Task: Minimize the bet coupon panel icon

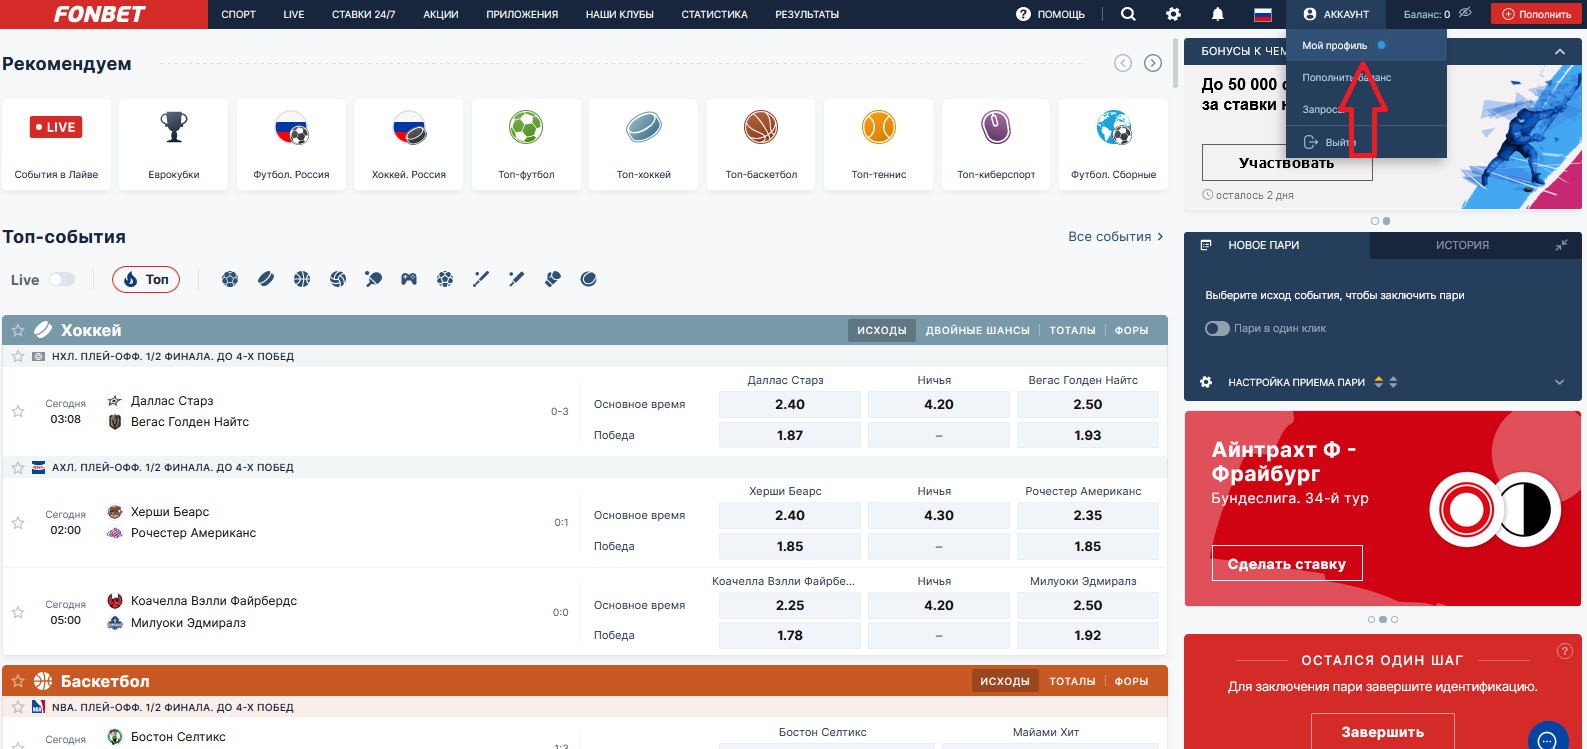Action: [1561, 245]
